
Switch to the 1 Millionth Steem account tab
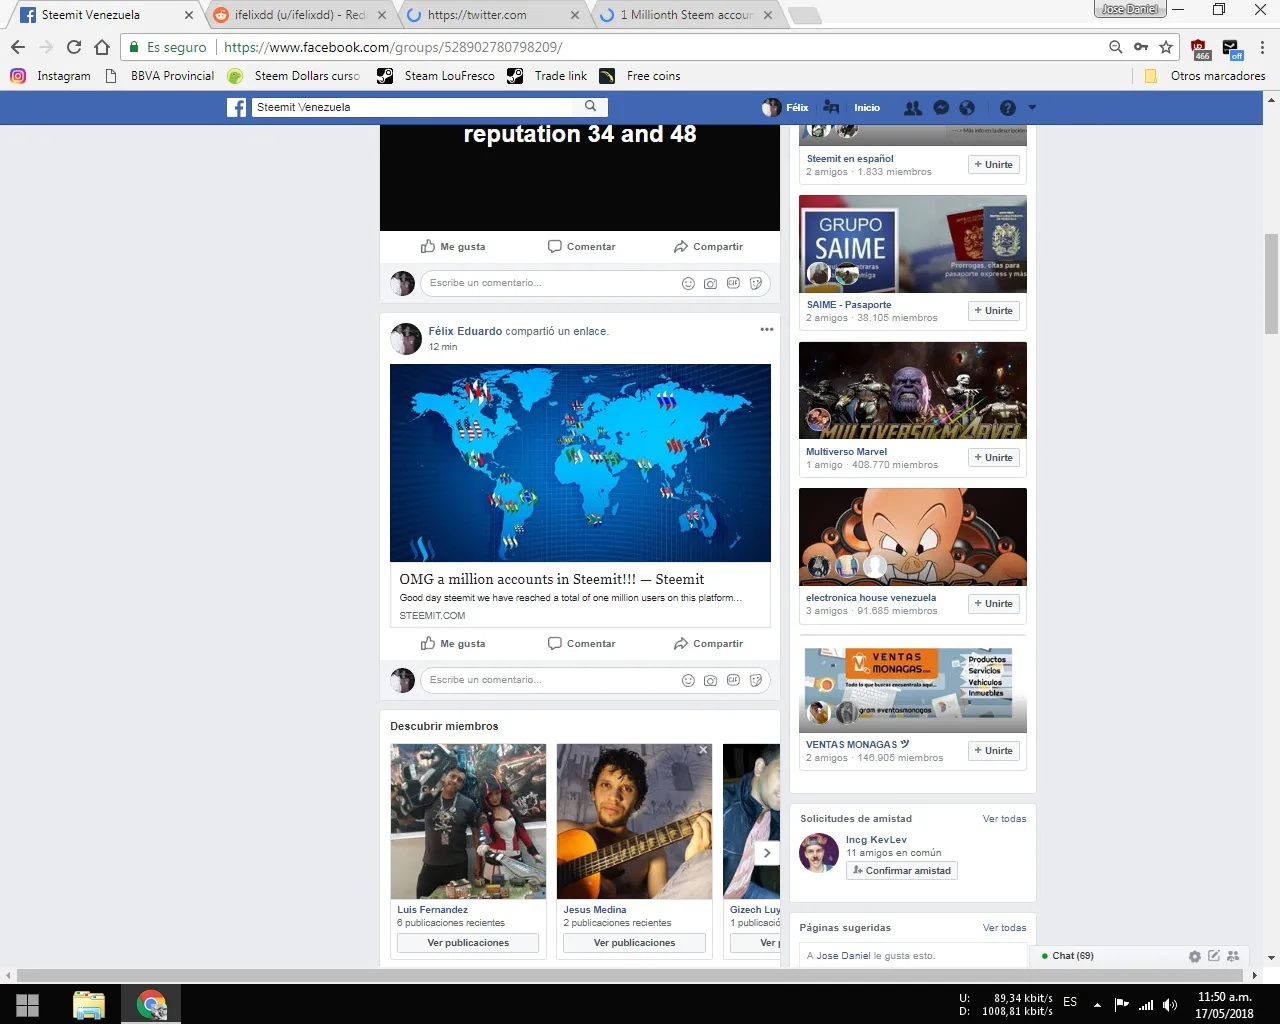pyautogui.click(x=685, y=15)
